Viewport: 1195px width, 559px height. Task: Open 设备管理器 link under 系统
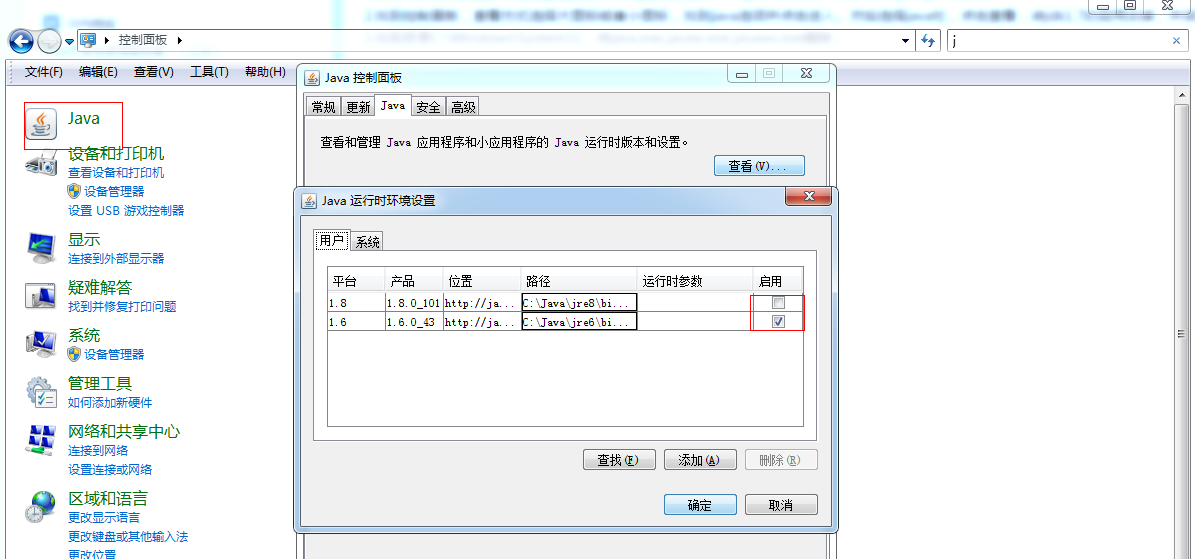(x=114, y=355)
